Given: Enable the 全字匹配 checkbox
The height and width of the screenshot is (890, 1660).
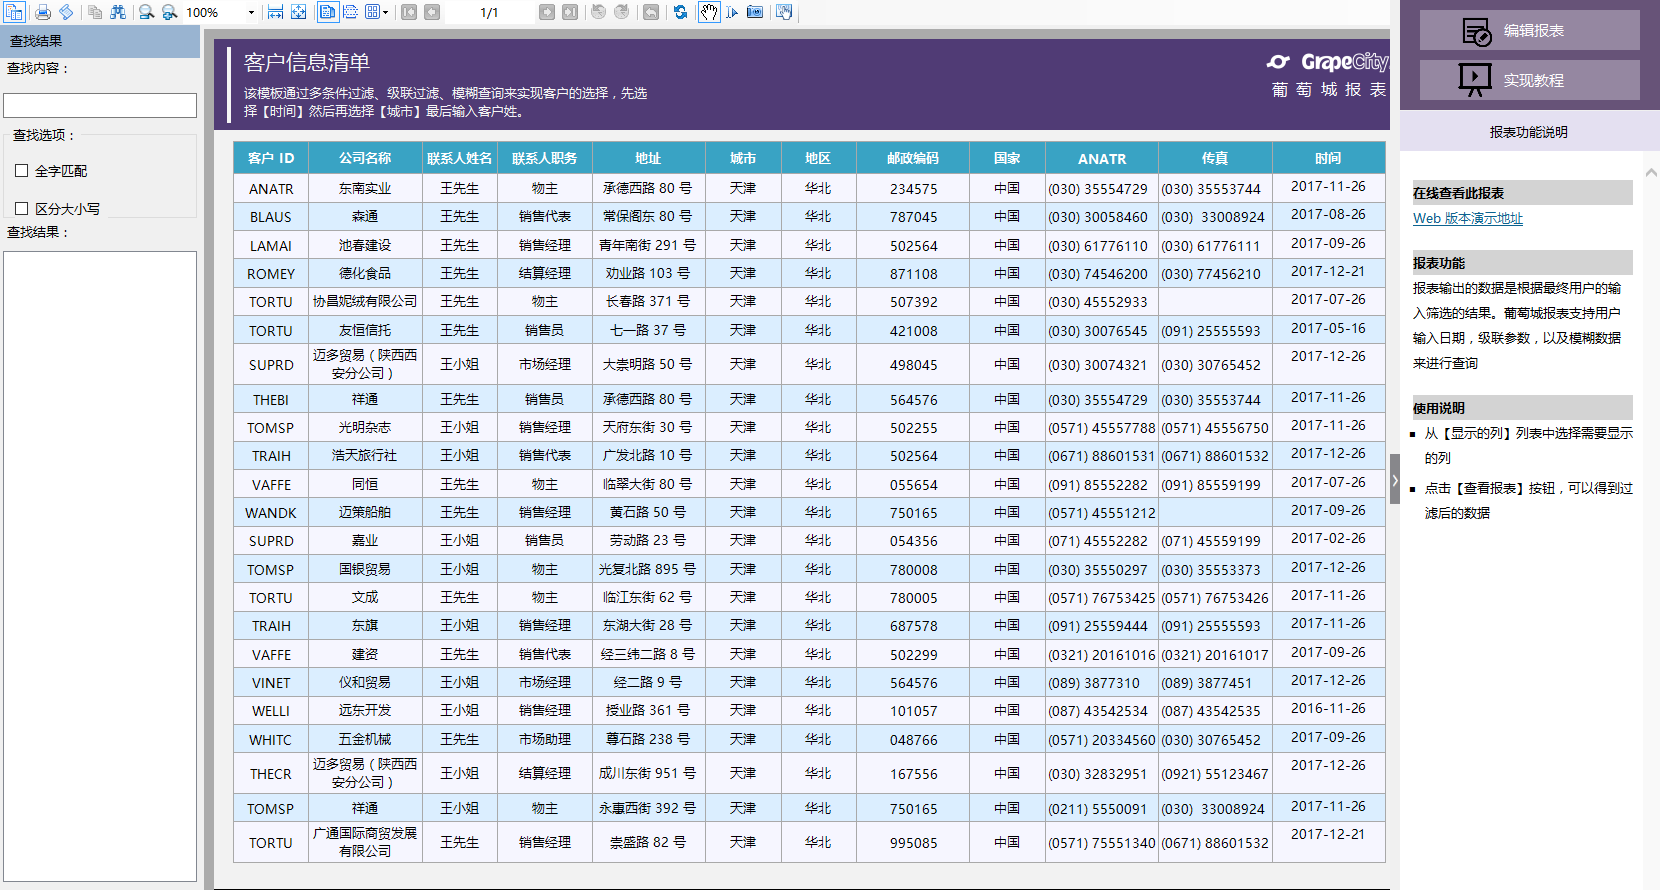Looking at the screenshot, I should 21,171.
